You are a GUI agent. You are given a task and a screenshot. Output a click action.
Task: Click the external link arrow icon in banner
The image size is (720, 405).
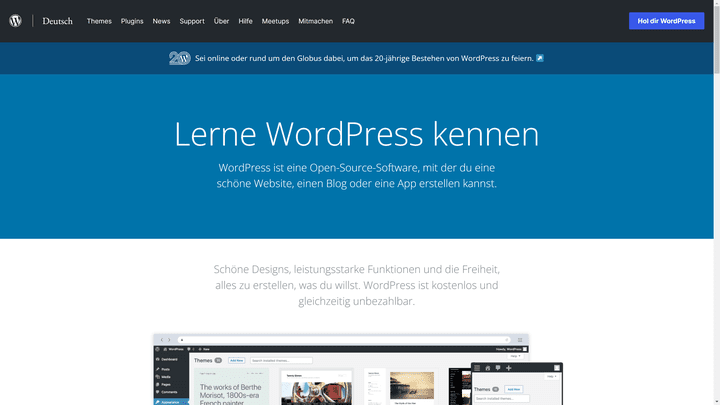pos(540,58)
